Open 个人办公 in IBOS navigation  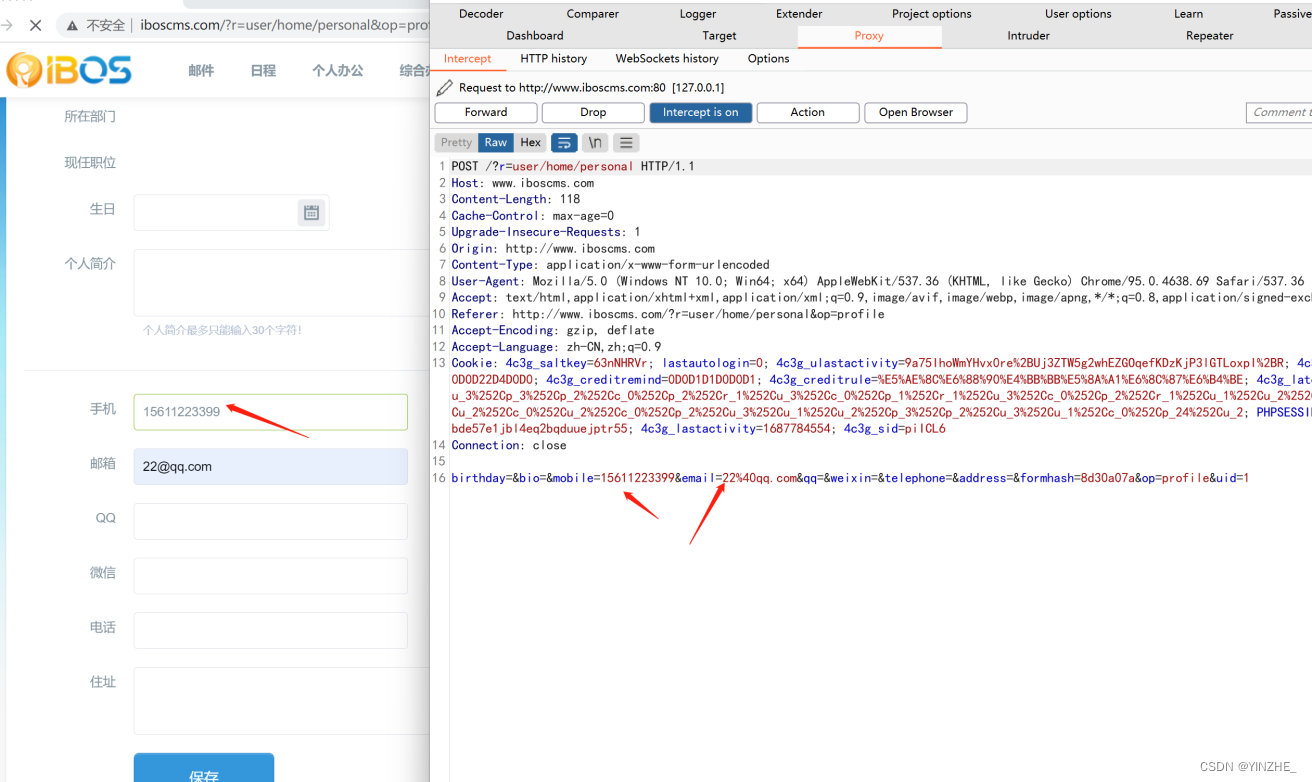[x=338, y=71]
